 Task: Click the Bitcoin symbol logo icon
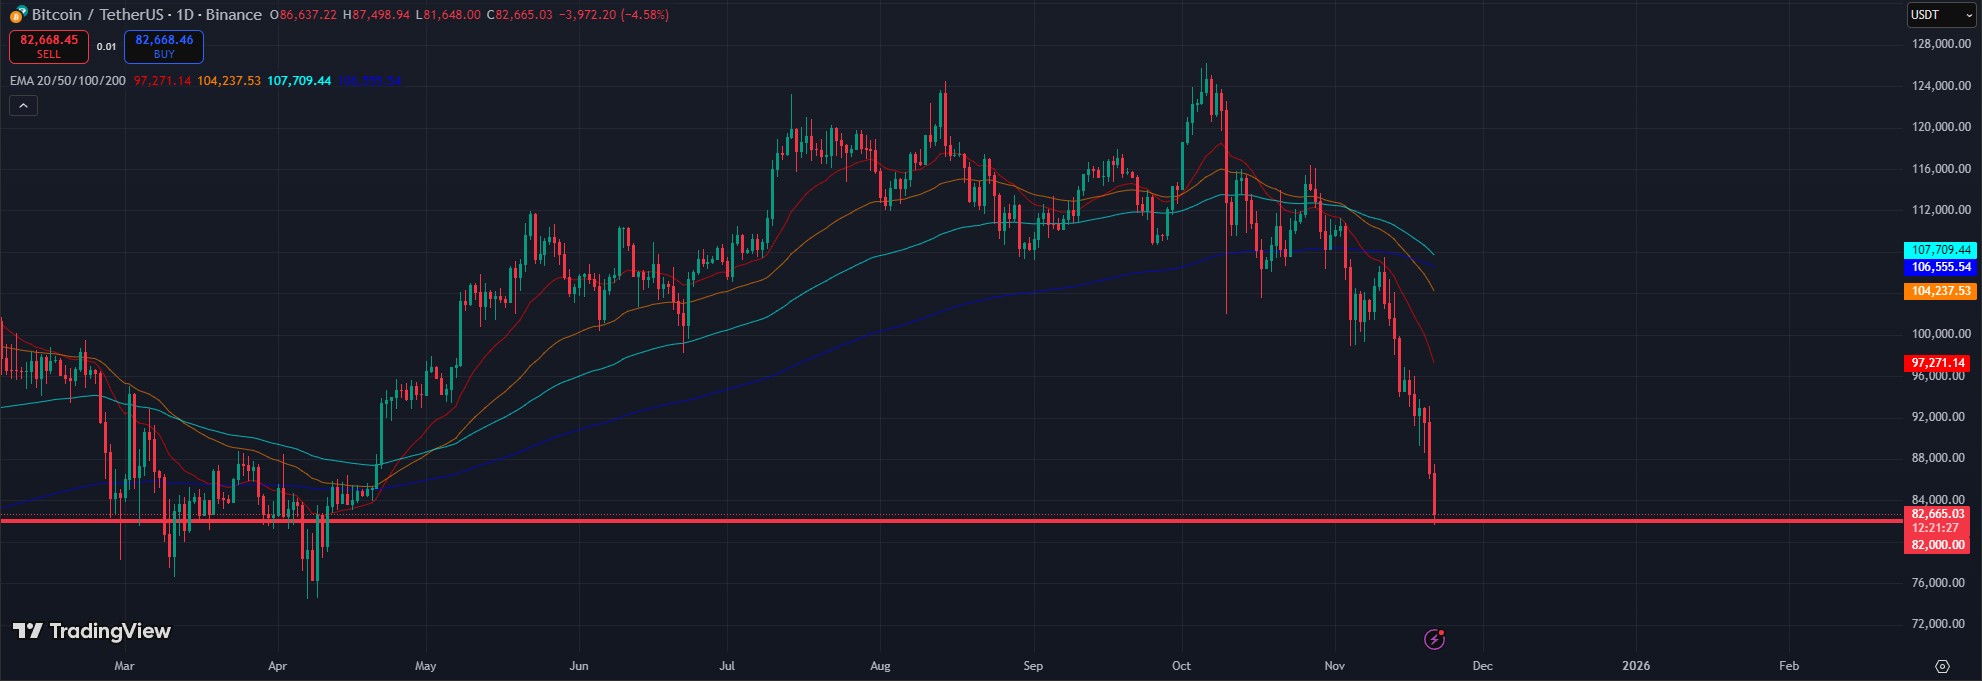point(18,14)
